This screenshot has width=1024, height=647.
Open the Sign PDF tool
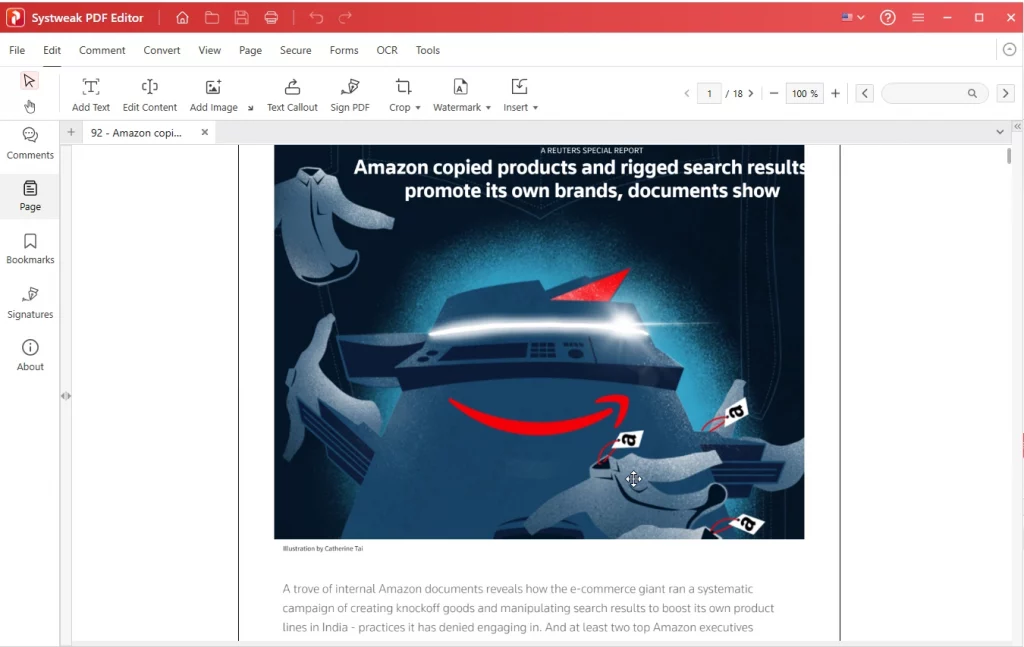coord(349,95)
